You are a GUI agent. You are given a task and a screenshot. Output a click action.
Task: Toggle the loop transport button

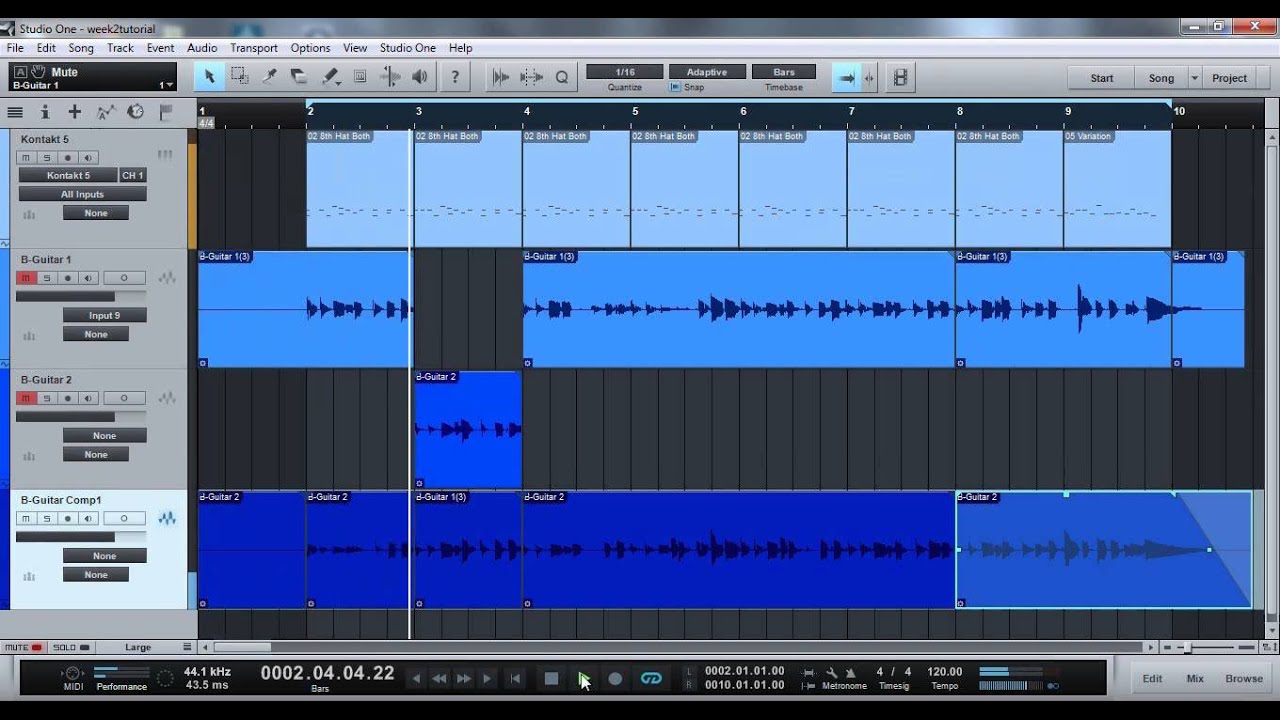651,678
